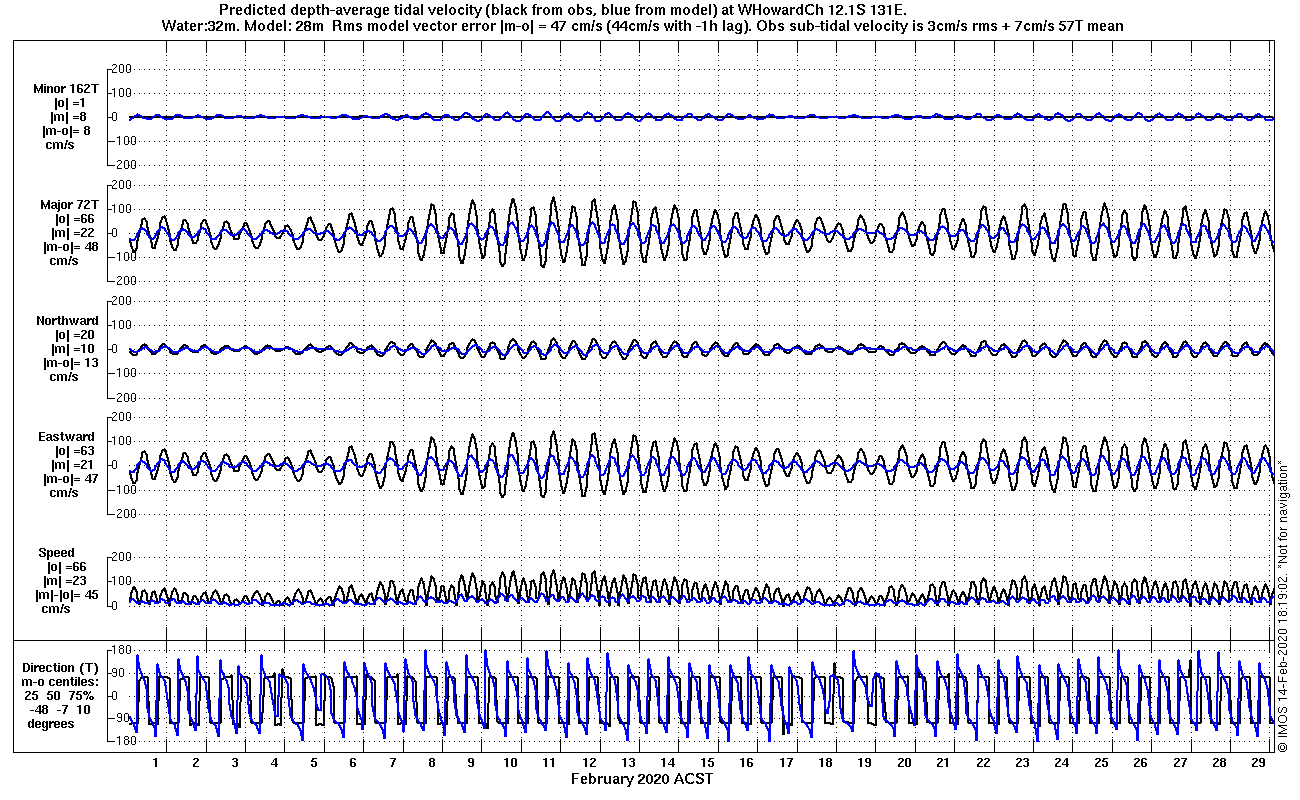Click day '14' on the date axis
Image resolution: width=1300 pixels, height=800 pixels.
tap(668, 762)
